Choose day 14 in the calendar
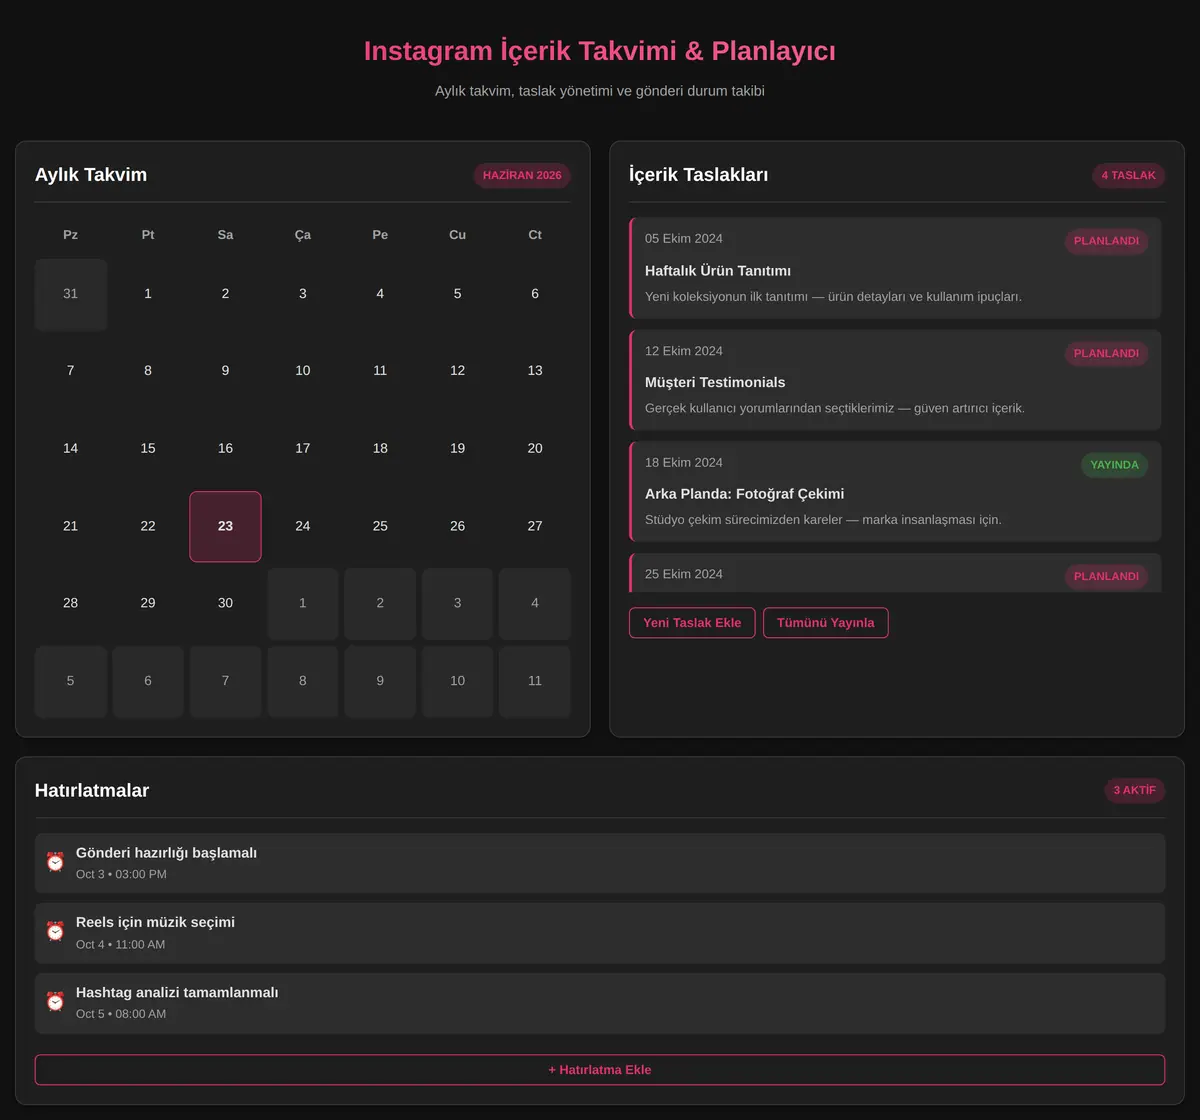1200x1120 pixels. (70, 448)
